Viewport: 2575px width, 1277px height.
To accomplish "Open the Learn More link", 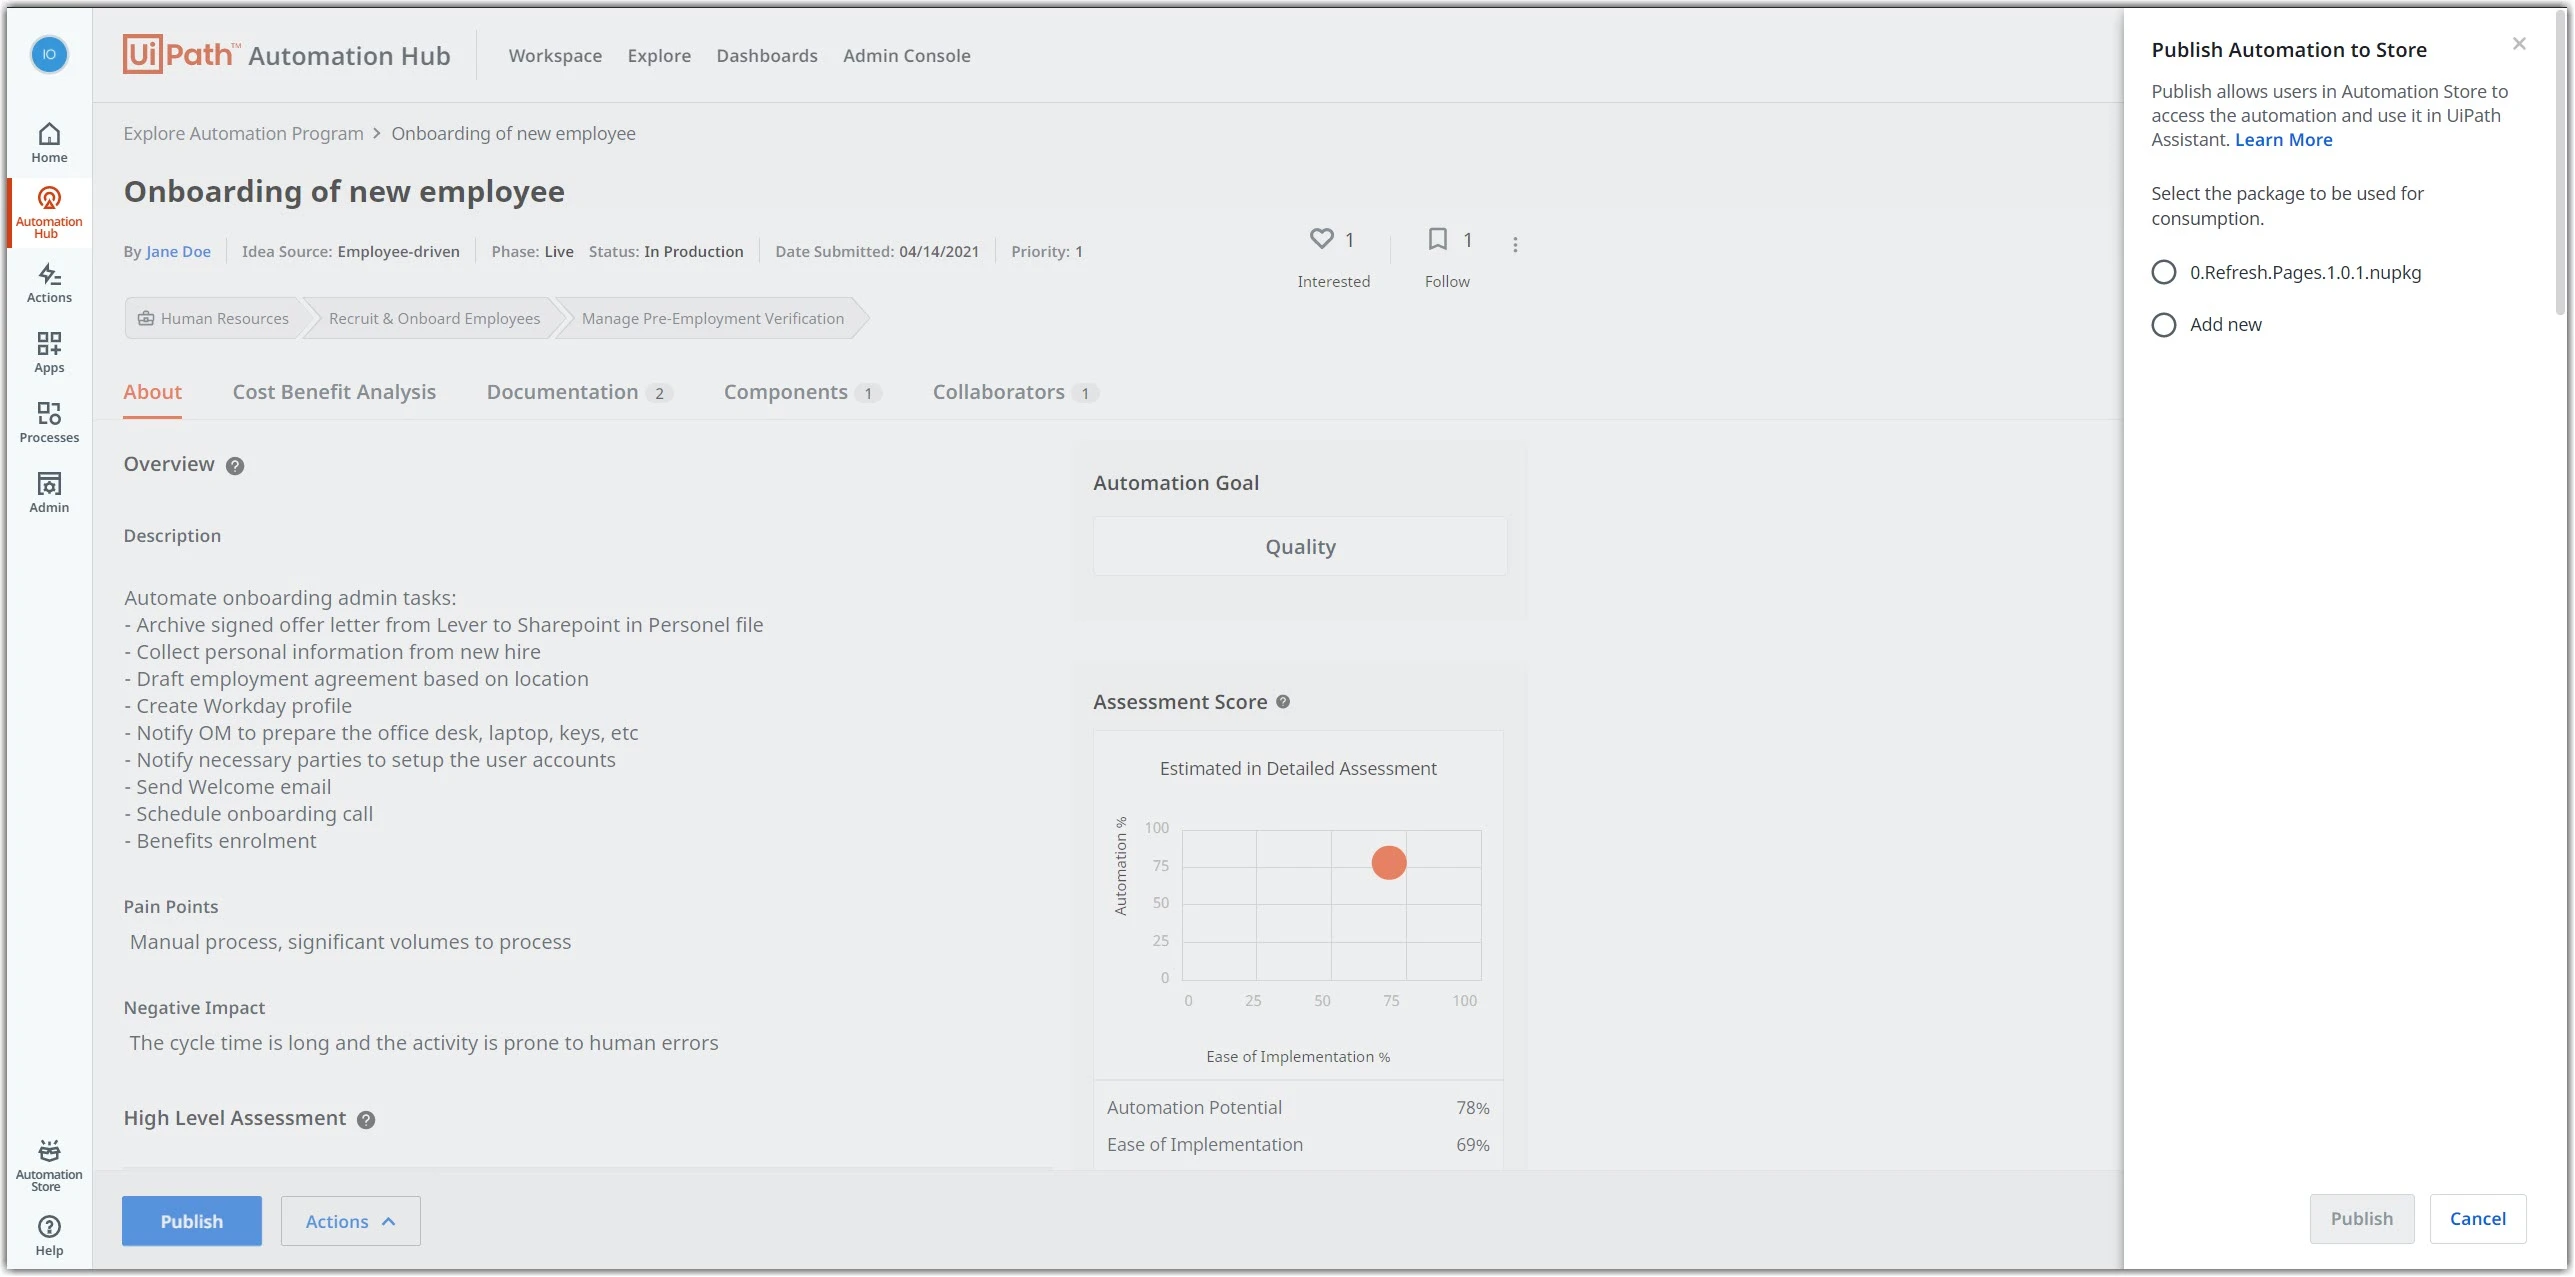I will (x=2283, y=140).
